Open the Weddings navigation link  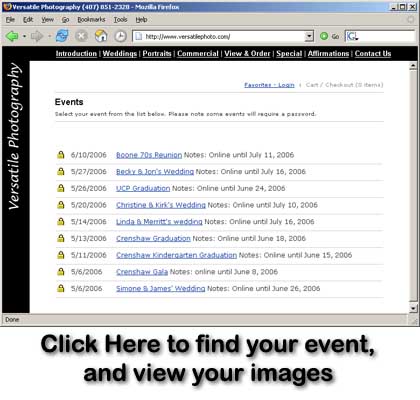(120, 54)
